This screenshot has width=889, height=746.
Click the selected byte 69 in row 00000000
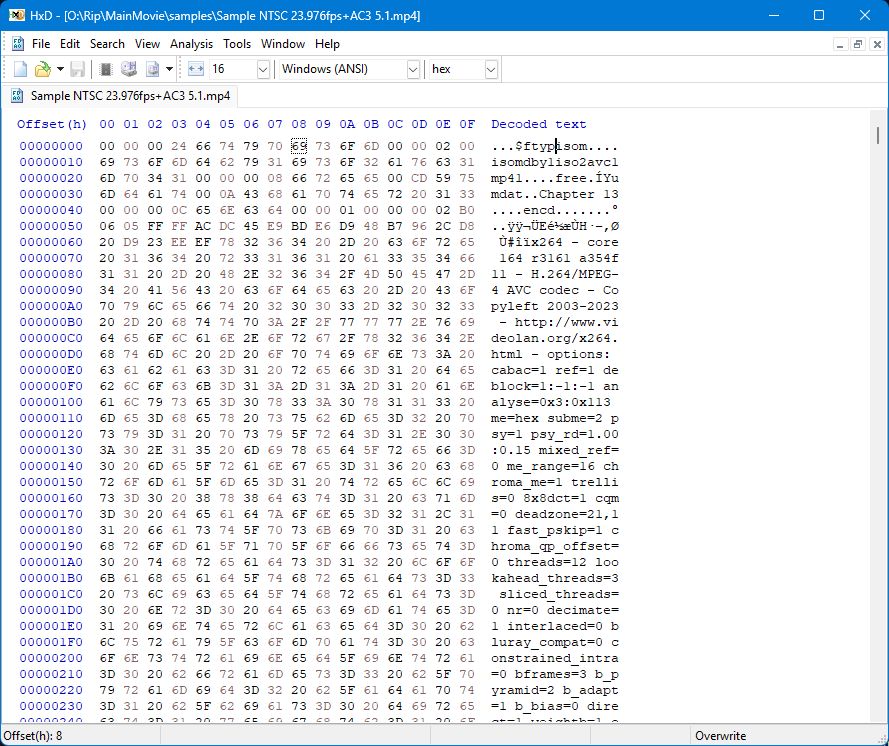(x=299, y=146)
